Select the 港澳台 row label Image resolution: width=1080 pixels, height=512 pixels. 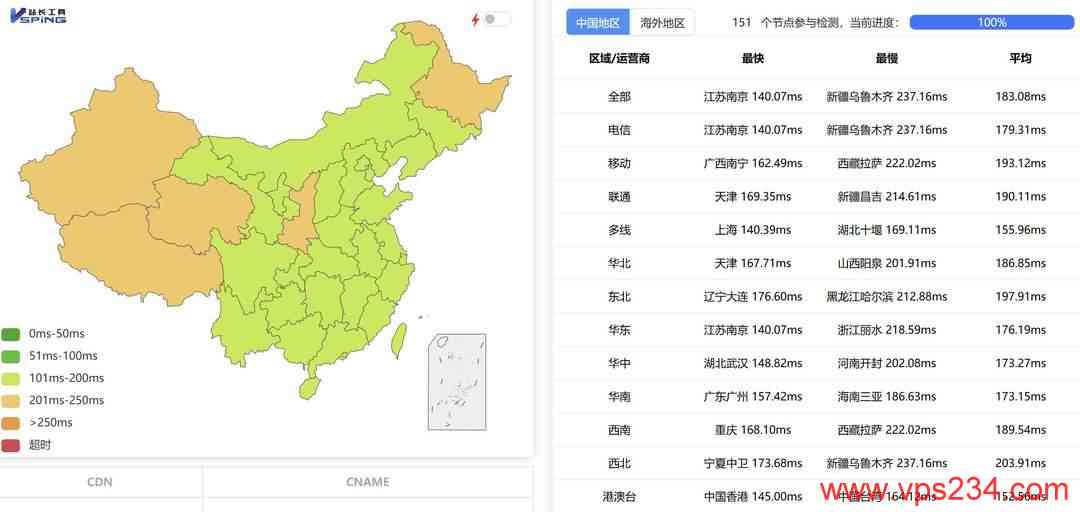619,496
